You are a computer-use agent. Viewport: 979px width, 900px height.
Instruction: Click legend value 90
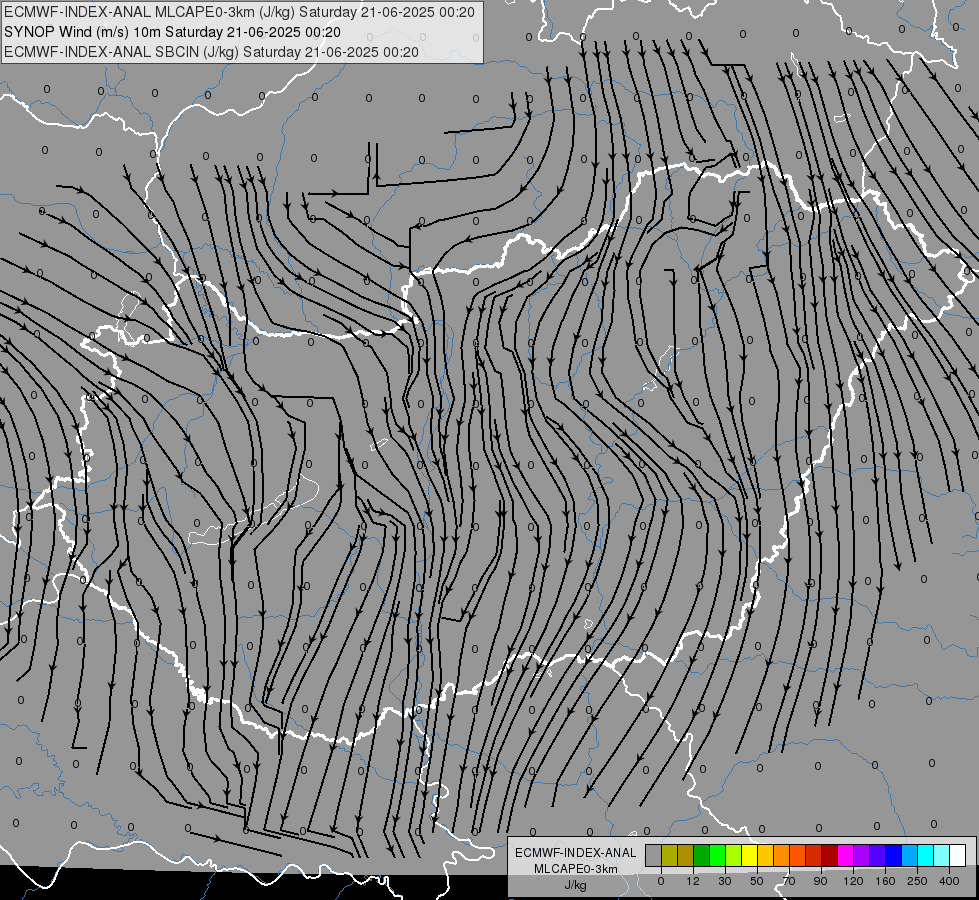[820, 881]
